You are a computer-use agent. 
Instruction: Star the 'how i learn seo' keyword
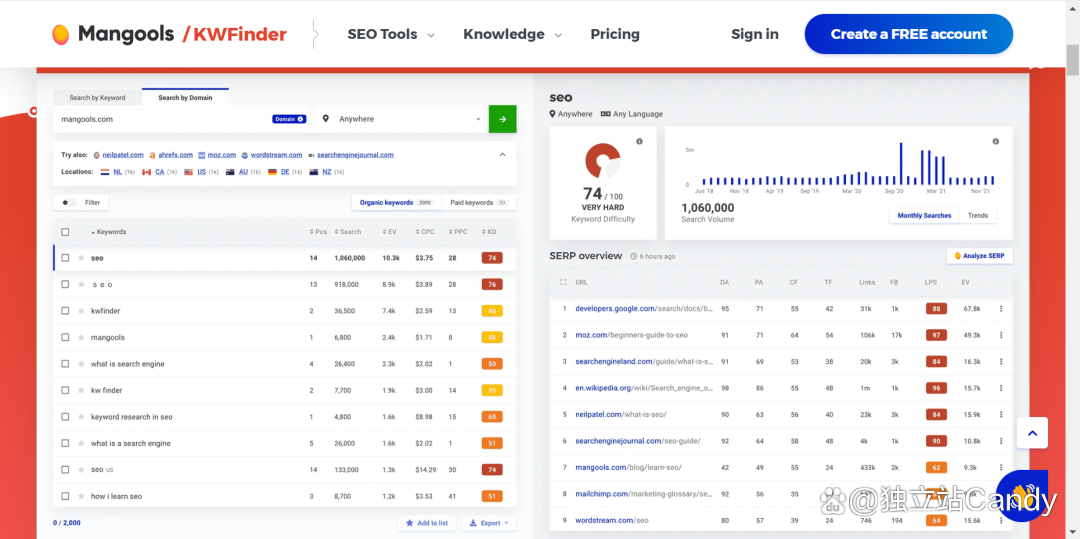(x=81, y=496)
